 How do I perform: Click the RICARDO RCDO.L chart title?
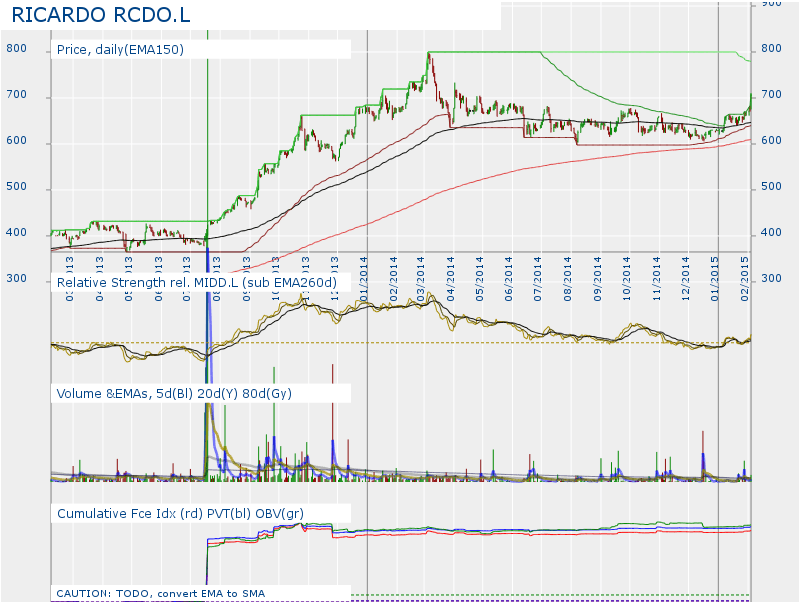pyautogui.click(x=101, y=15)
